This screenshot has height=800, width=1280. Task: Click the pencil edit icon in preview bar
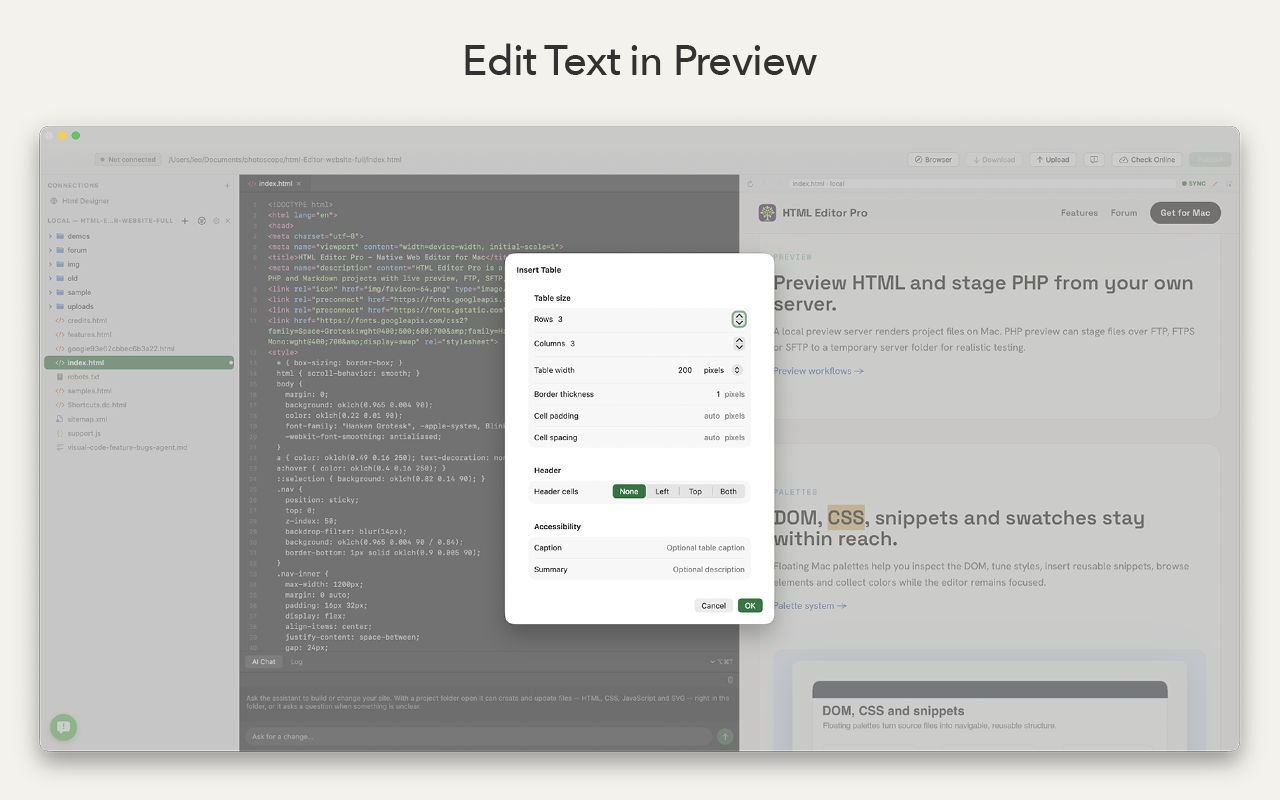(1217, 184)
